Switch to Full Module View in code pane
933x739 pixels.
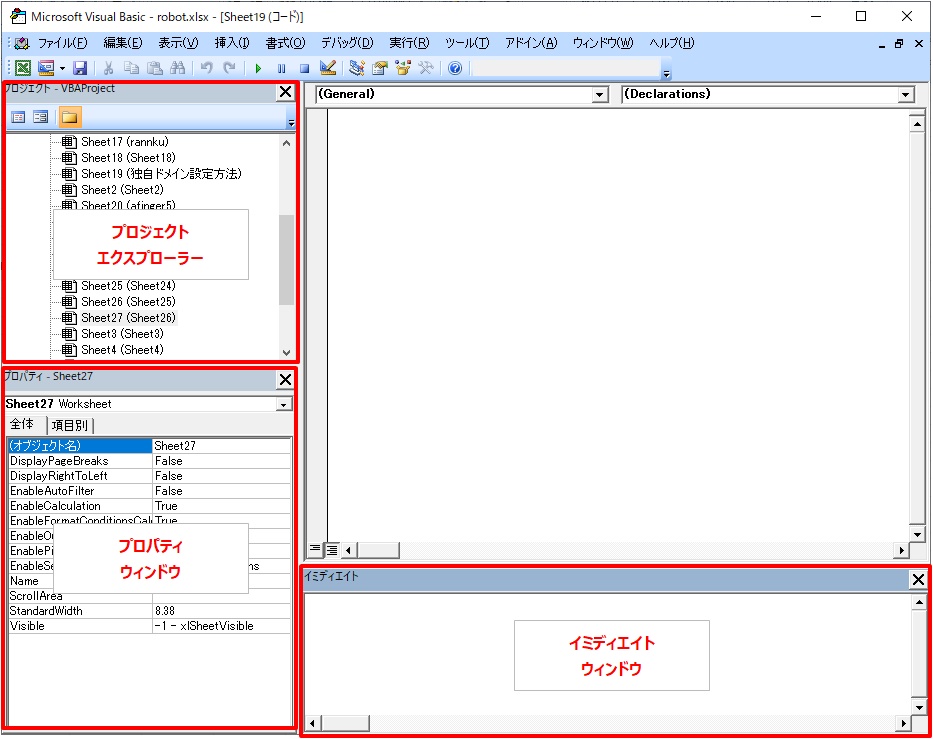pyautogui.click(x=331, y=549)
